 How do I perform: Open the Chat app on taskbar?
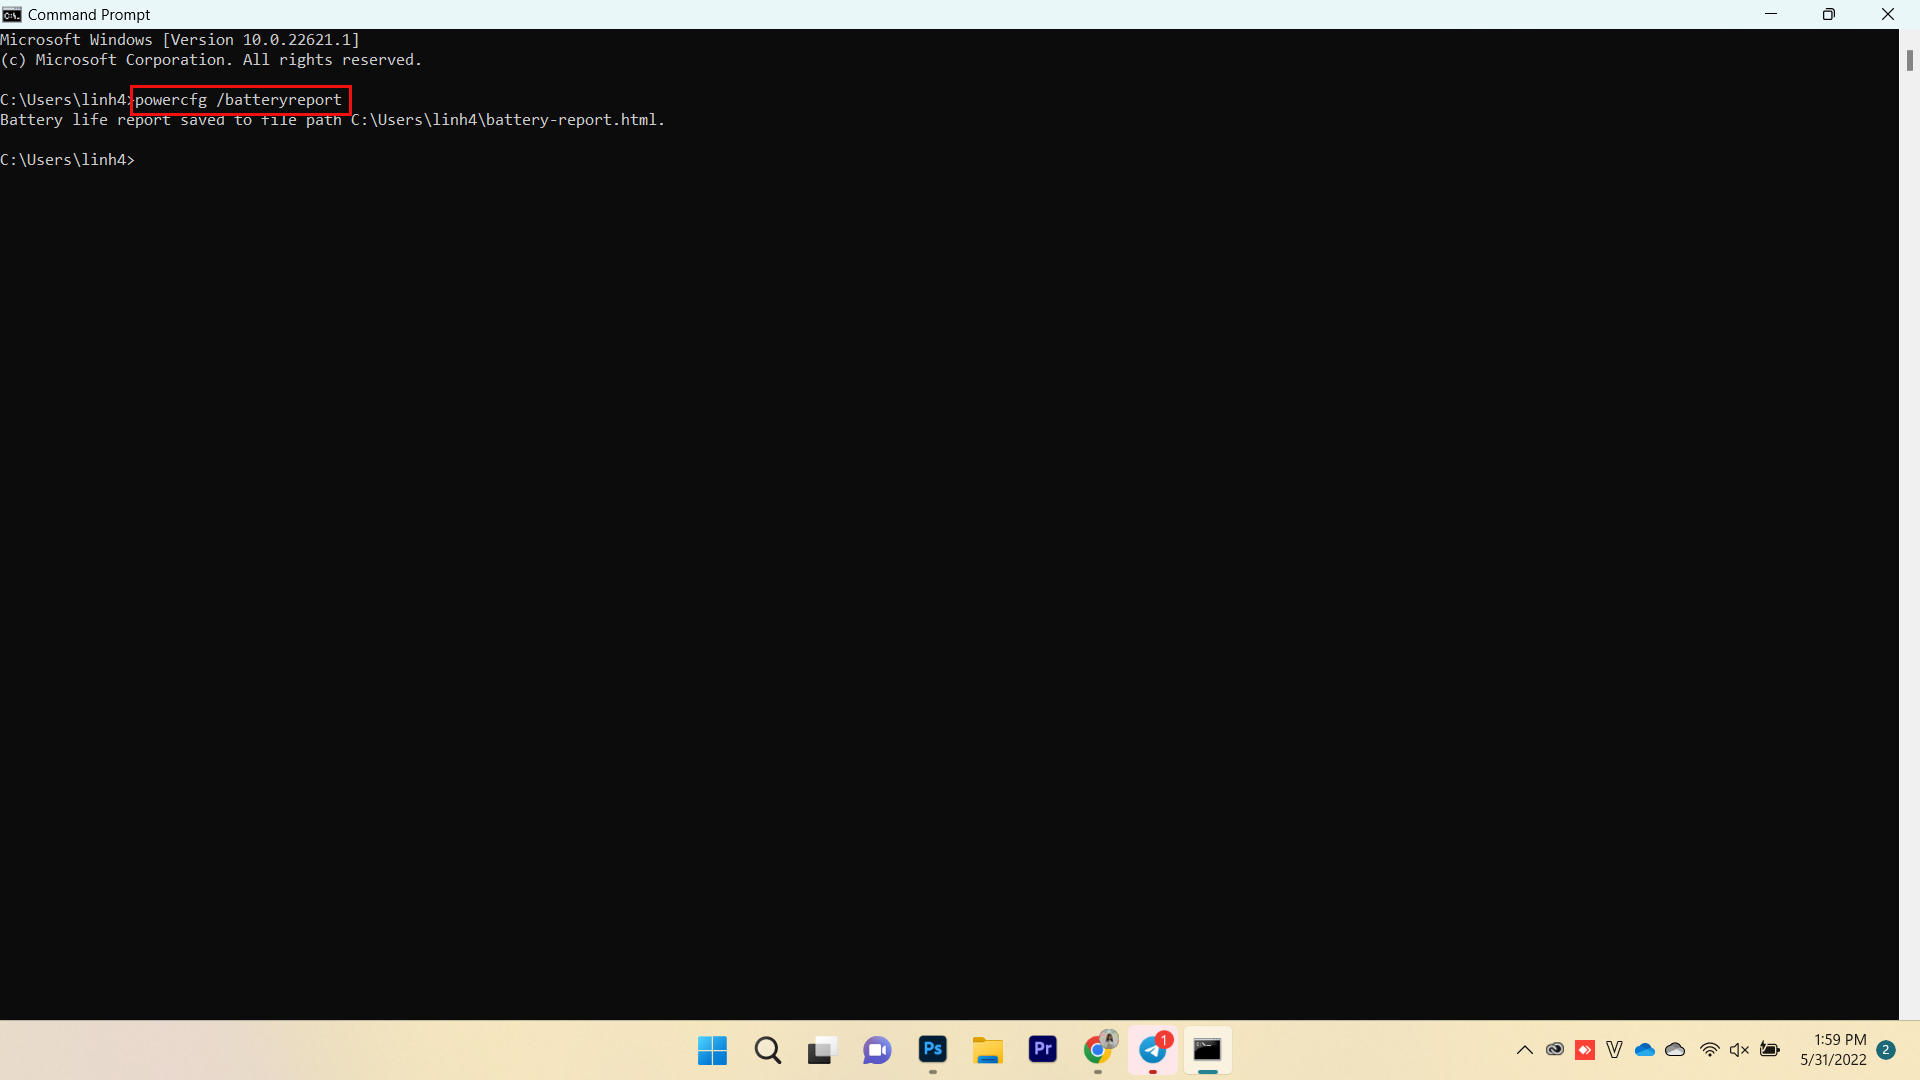tap(877, 1050)
